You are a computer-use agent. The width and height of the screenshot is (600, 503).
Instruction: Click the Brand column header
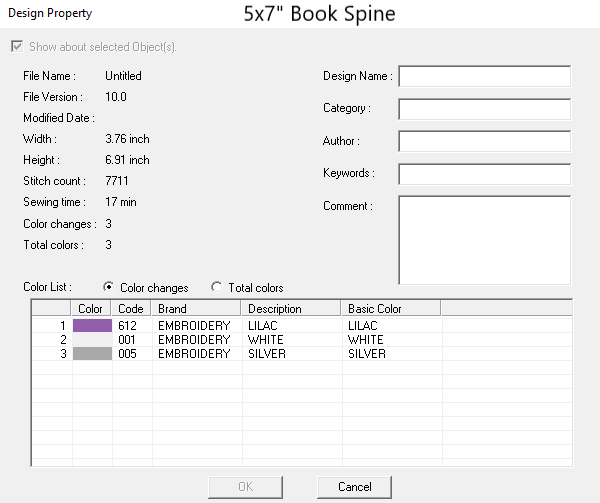point(197,309)
